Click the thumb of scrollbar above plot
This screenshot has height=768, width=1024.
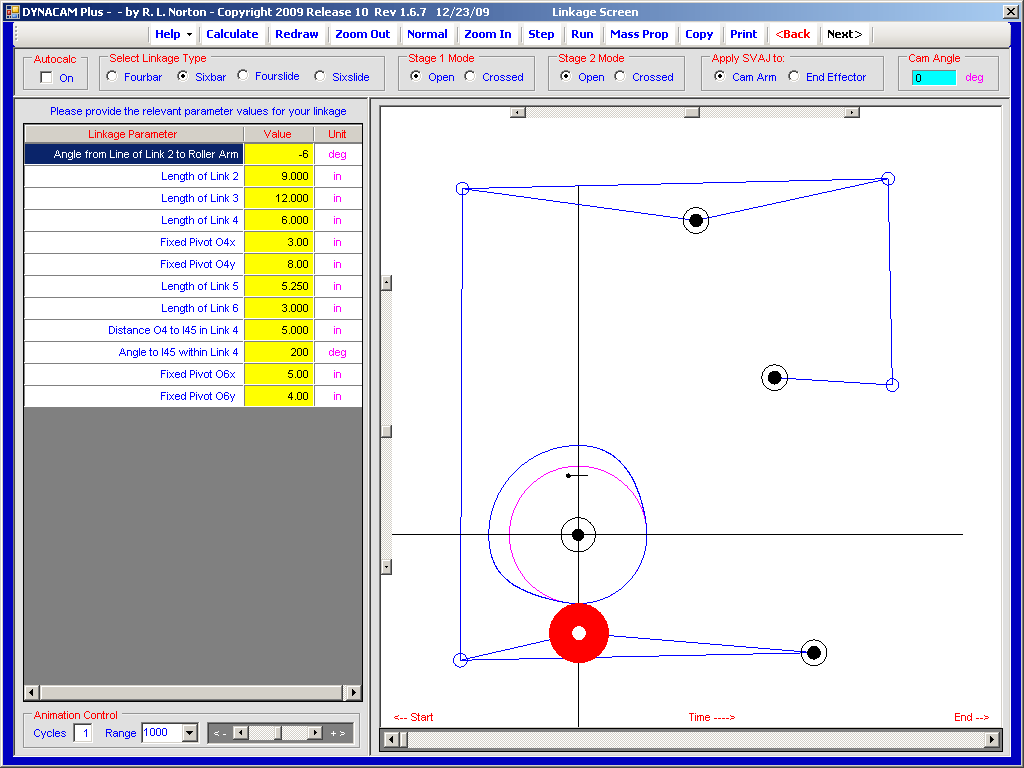[692, 112]
